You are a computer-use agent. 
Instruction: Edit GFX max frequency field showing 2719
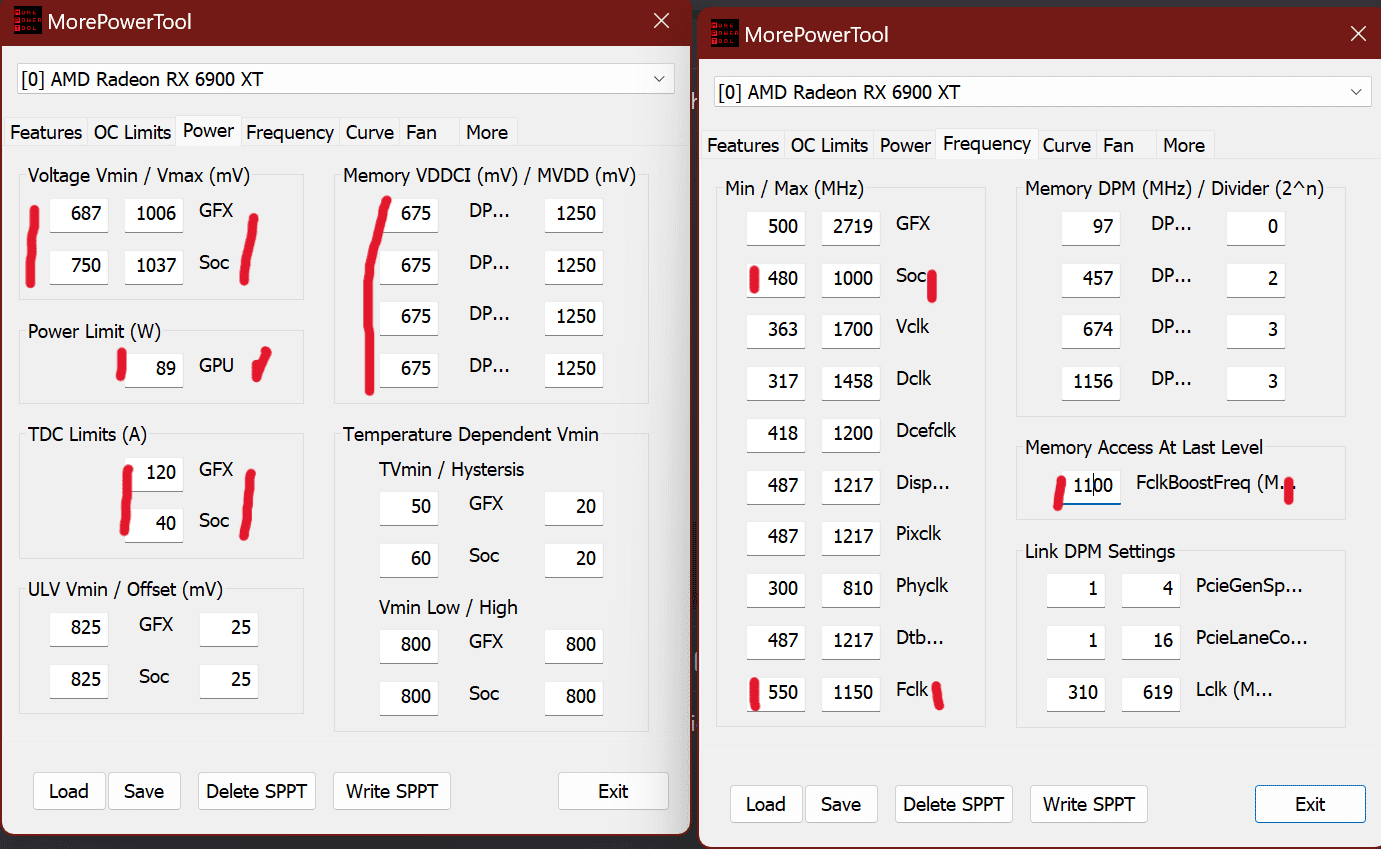click(850, 226)
